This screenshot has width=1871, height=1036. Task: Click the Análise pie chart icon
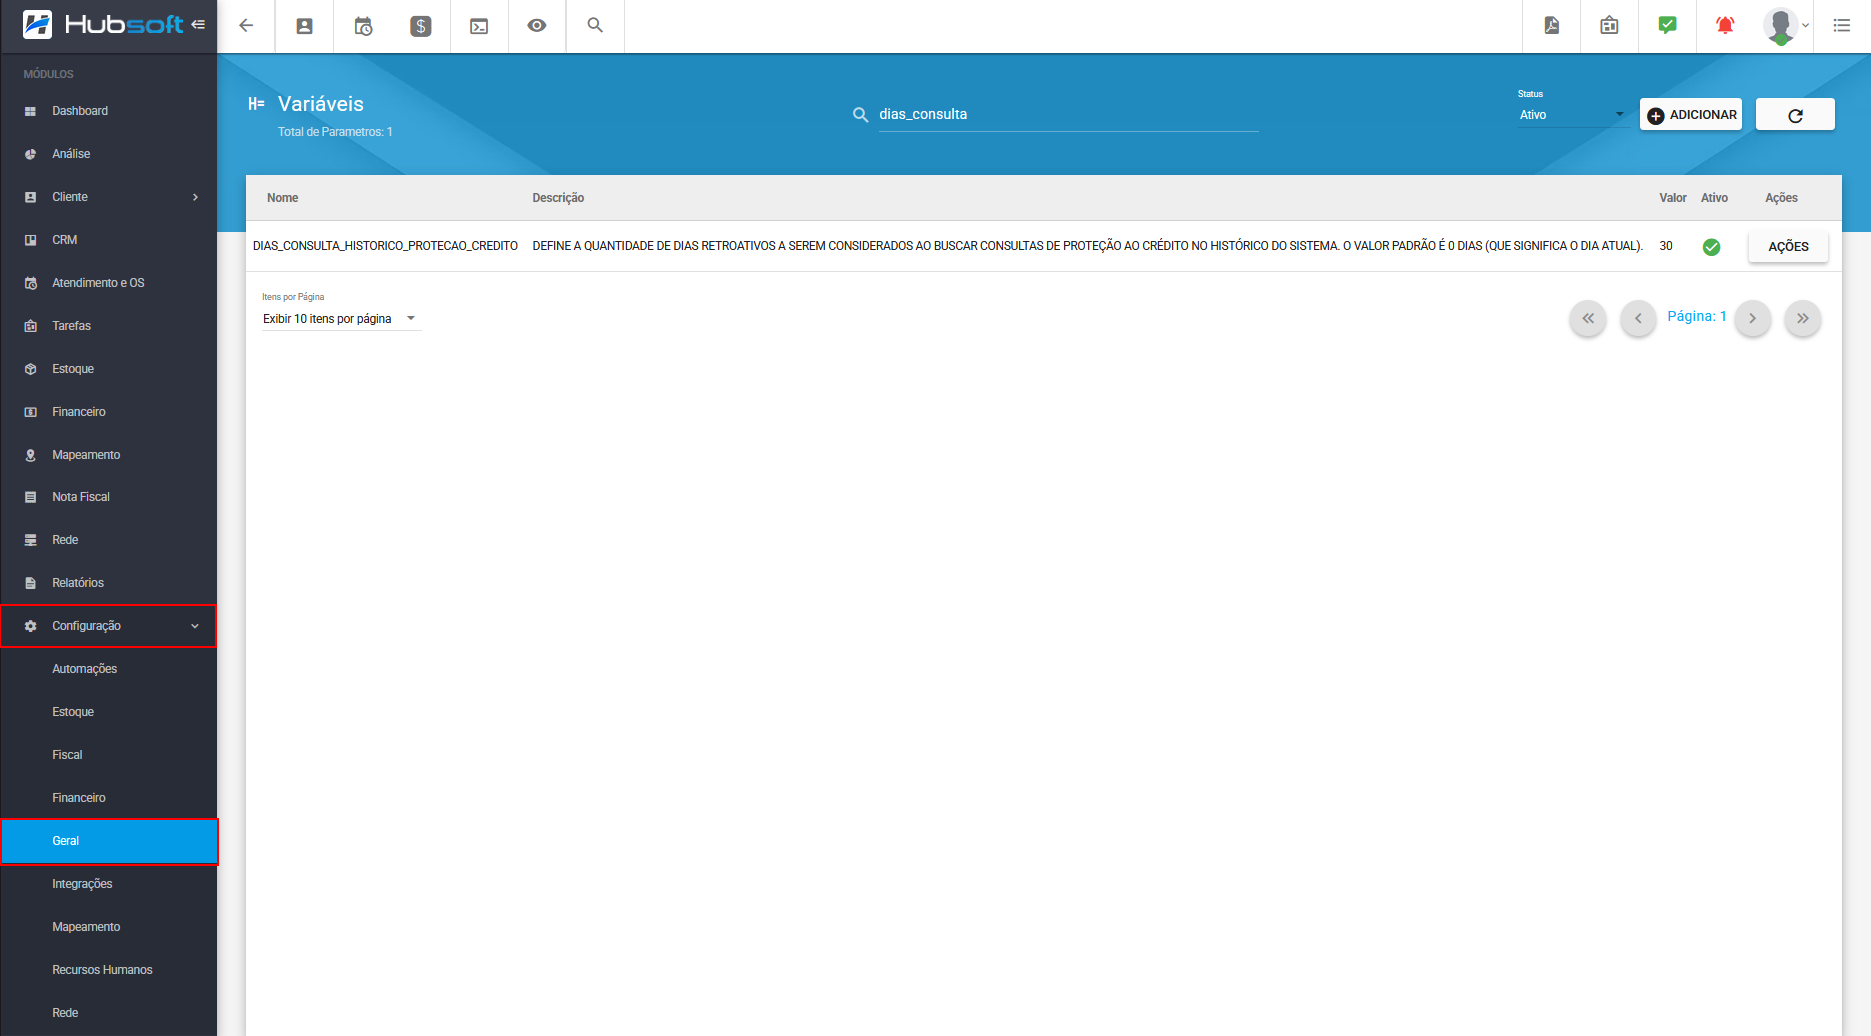pyautogui.click(x=30, y=154)
